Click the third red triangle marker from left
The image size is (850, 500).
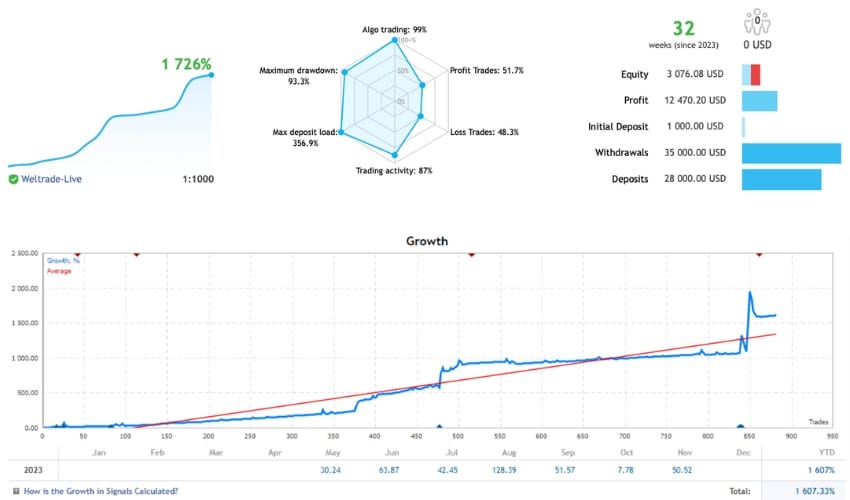pyautogui.click(x=470, y=255)
